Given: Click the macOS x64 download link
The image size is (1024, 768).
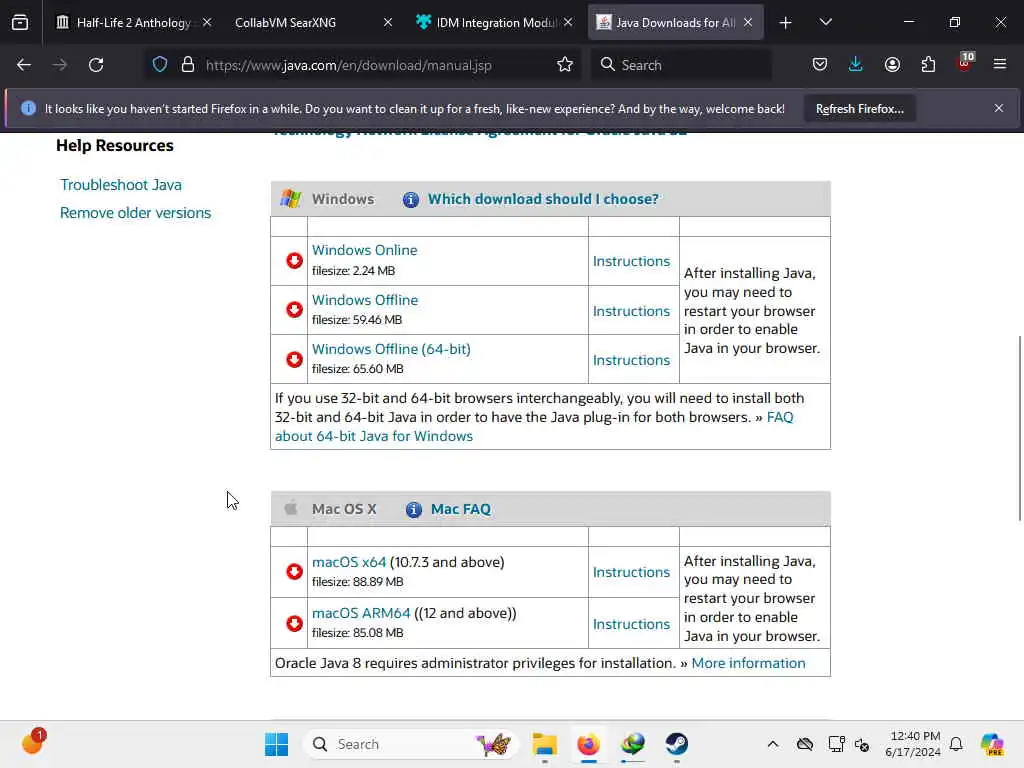Looking at the screenshot, I should (x=349, y=562).
